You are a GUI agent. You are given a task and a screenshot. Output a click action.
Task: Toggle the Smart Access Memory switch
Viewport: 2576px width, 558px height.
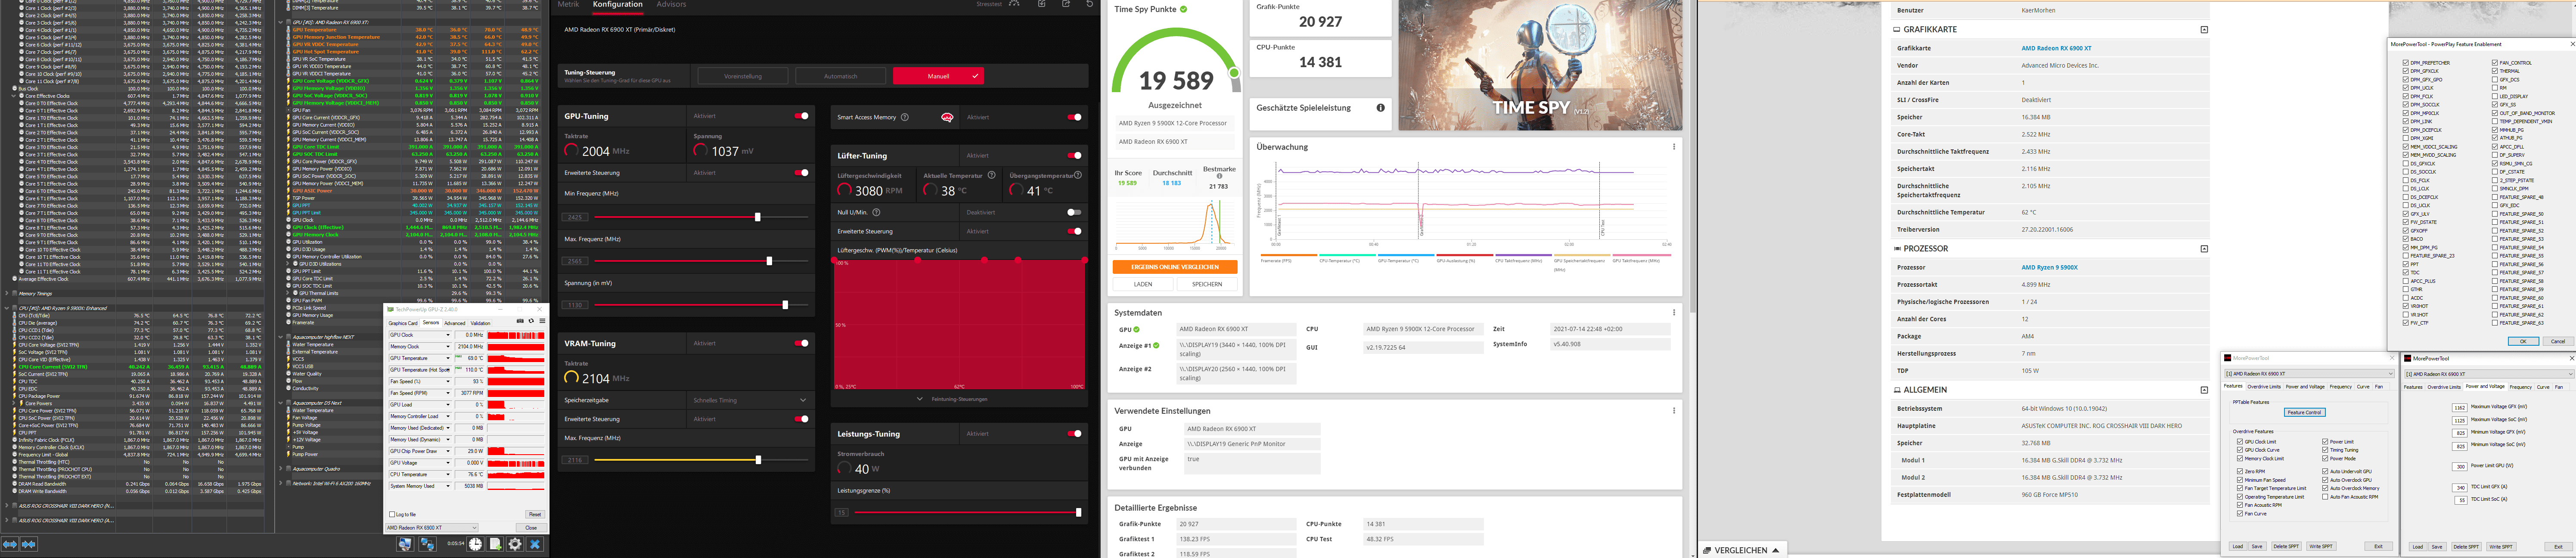coord(1074,117)
